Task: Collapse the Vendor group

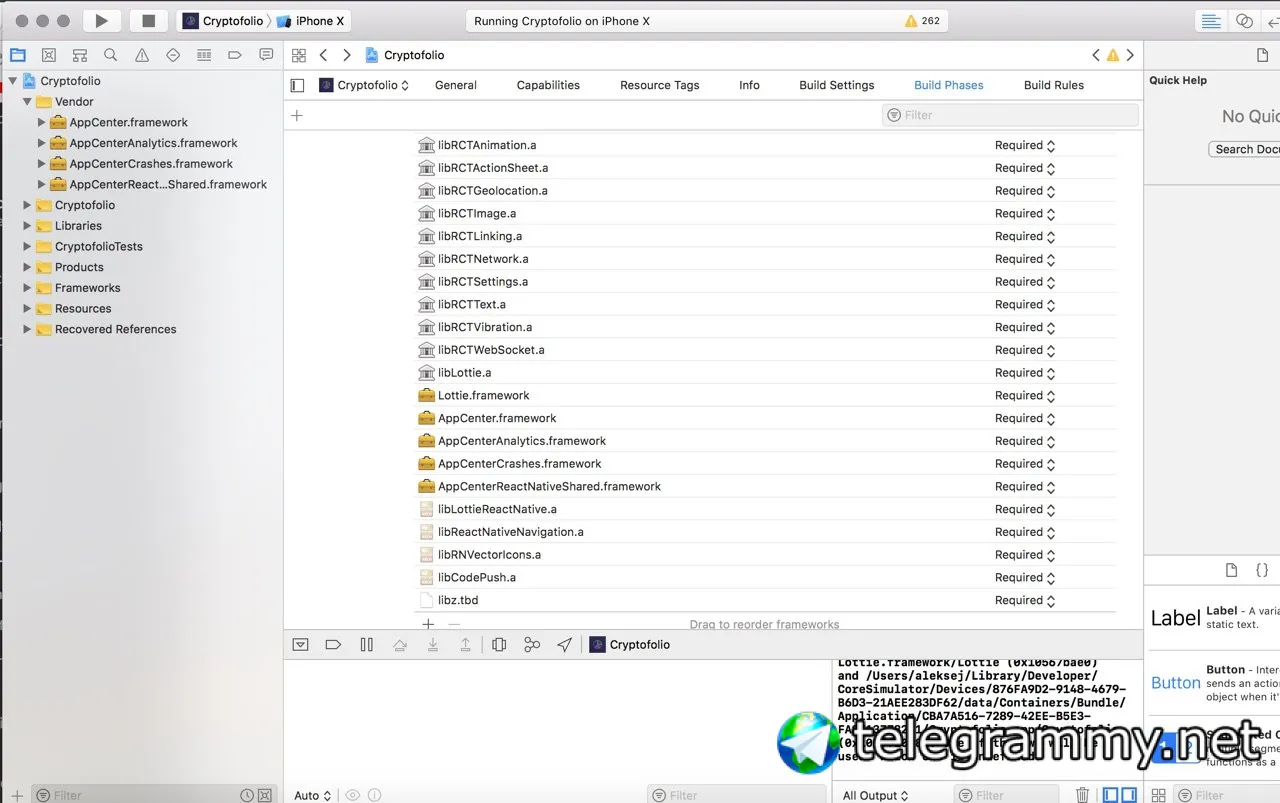Action: click(28, 102)
